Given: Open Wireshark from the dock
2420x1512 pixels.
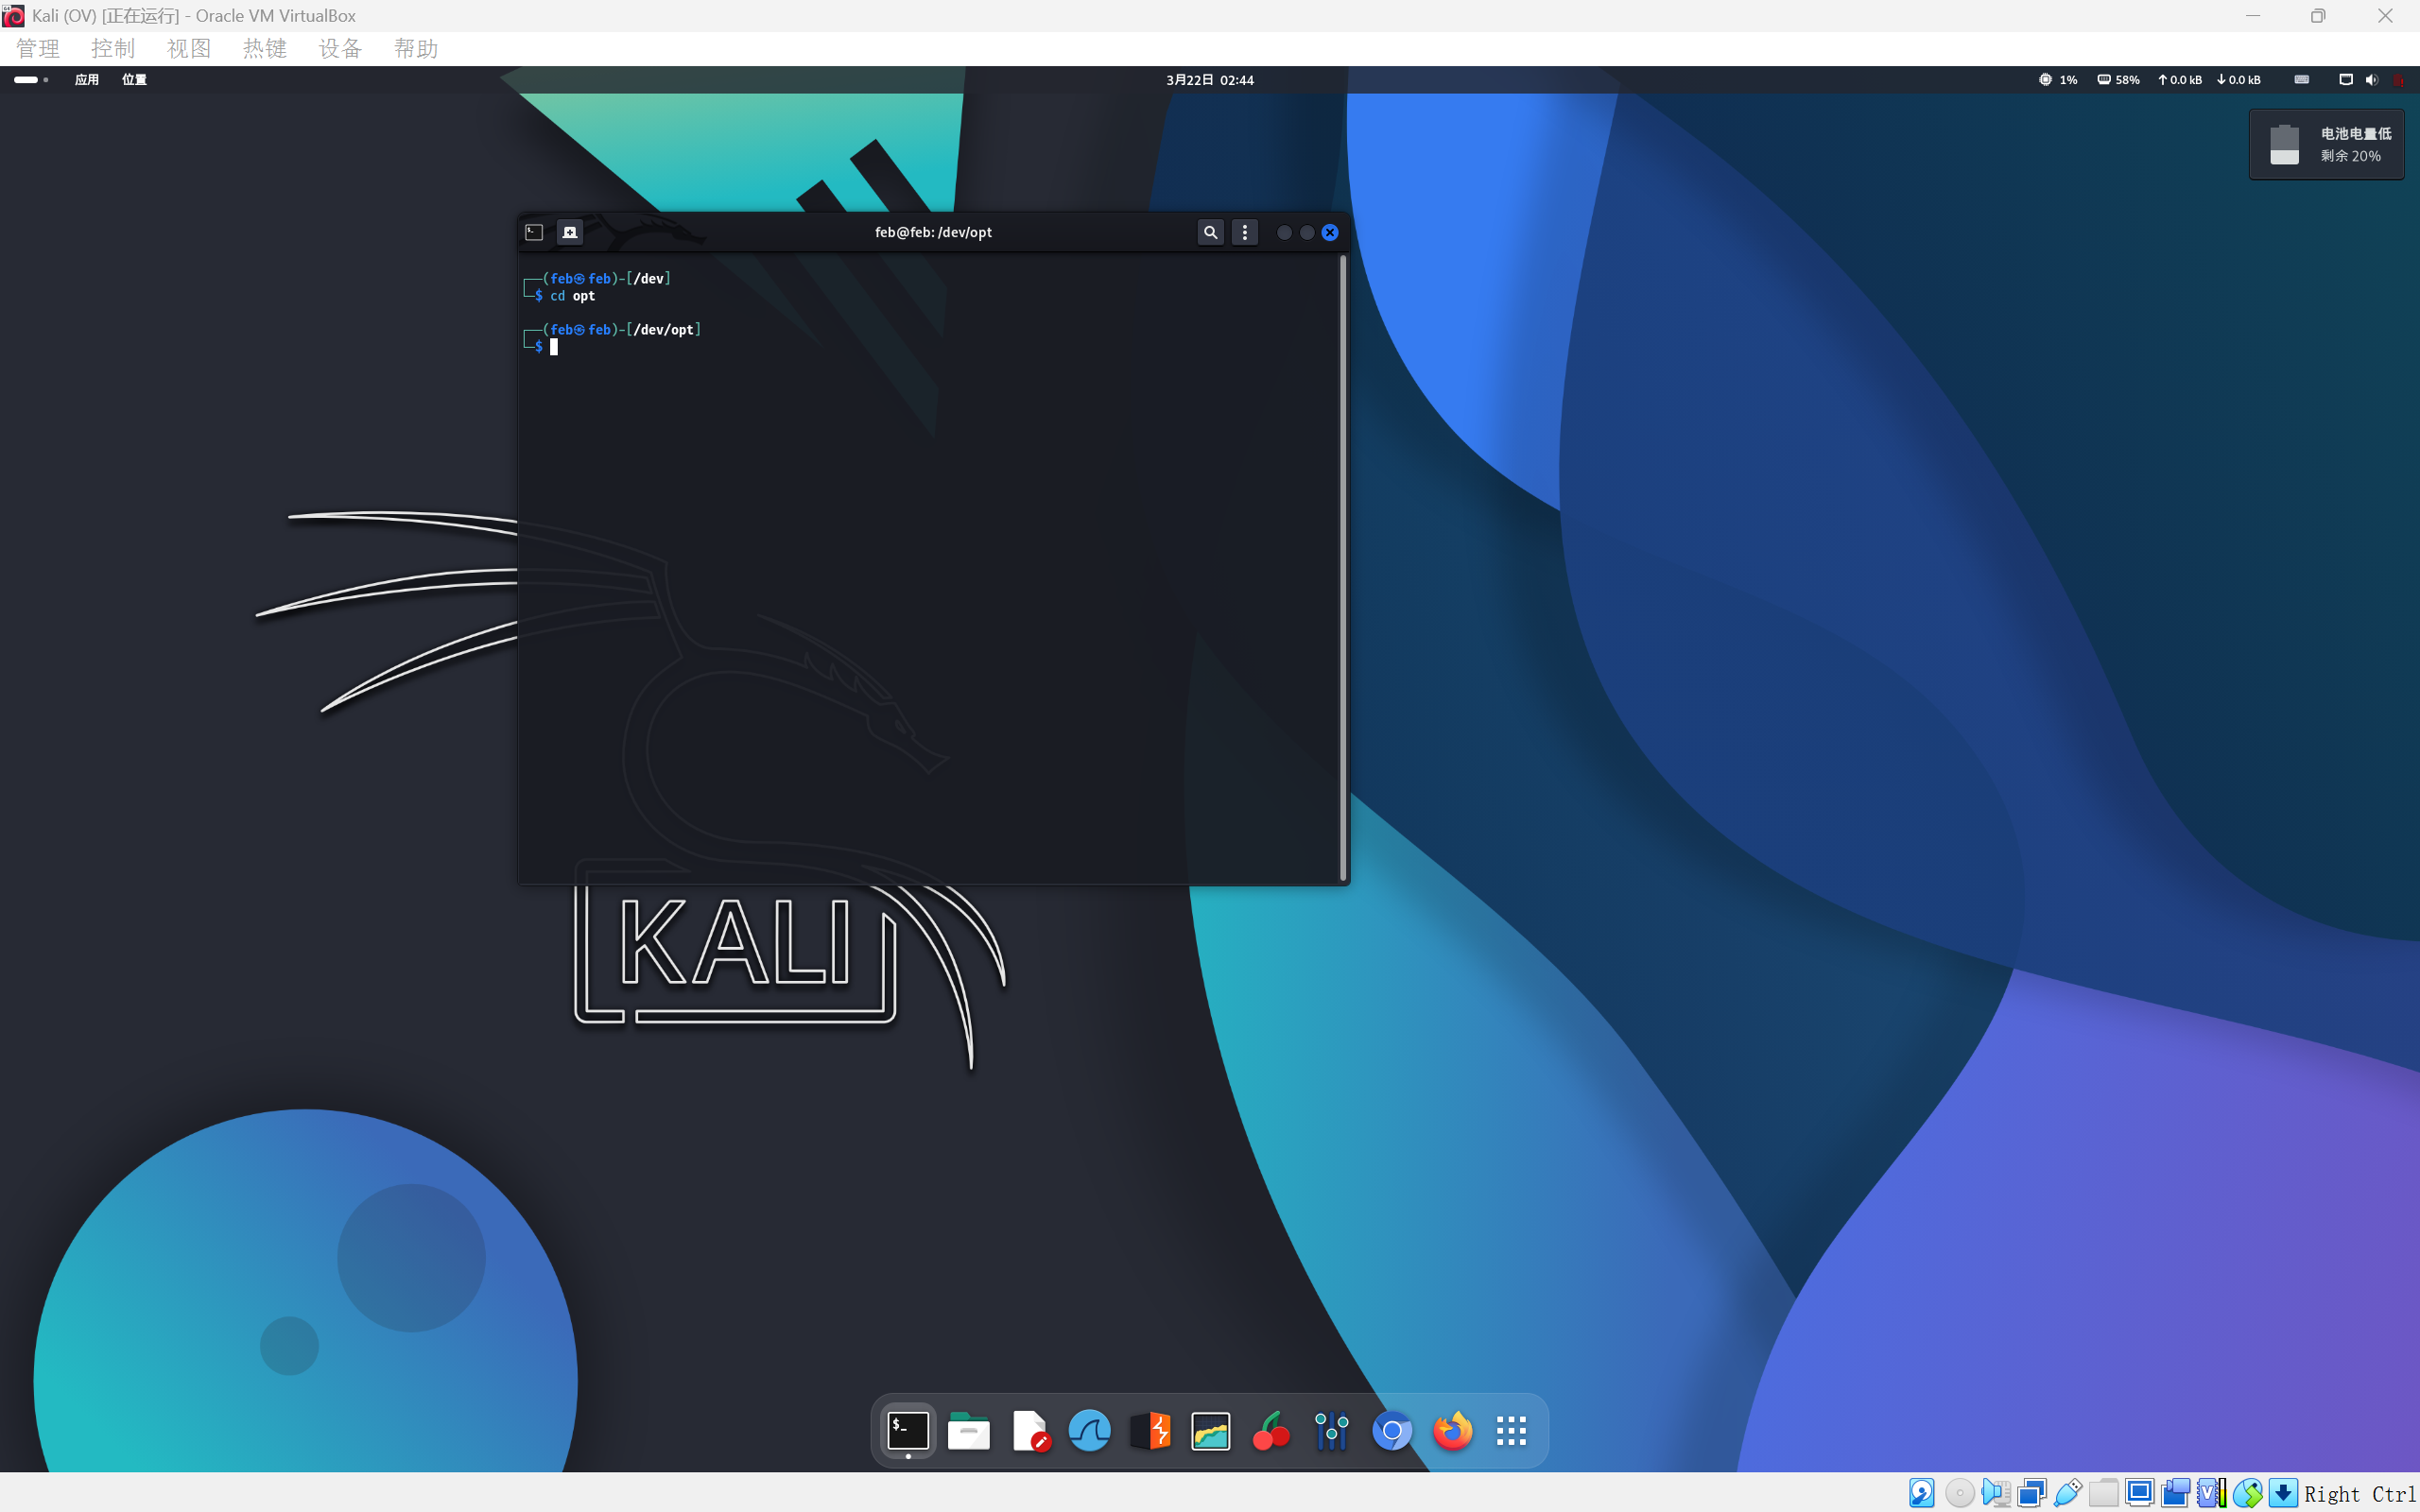Looking at the screenshot, I should point(1089,1431).
